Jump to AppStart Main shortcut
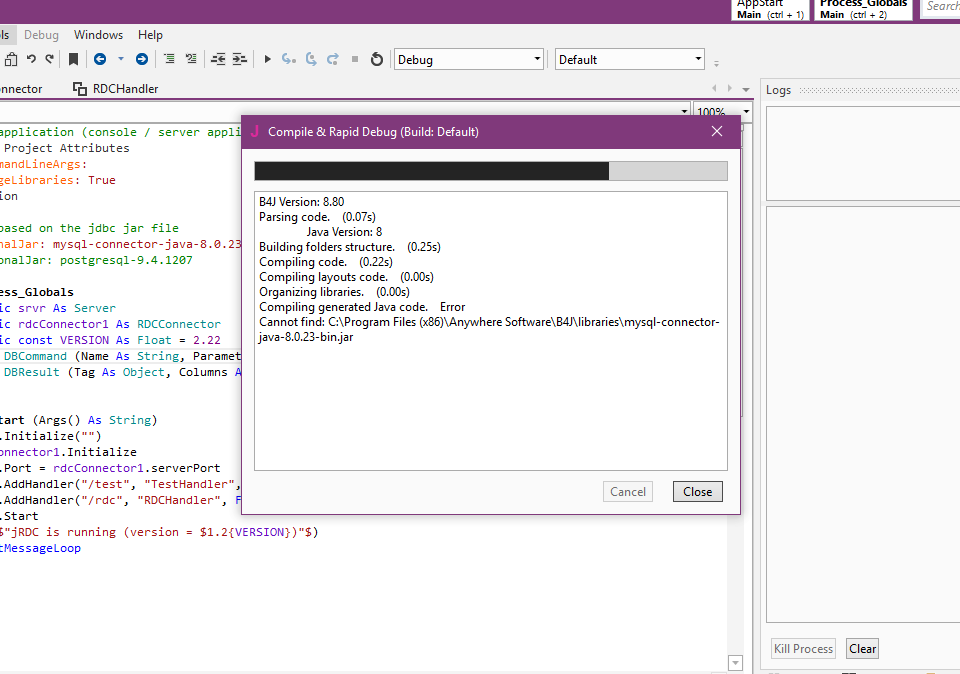The width and height of the screenshot is (960, 674). click(770, 9)
